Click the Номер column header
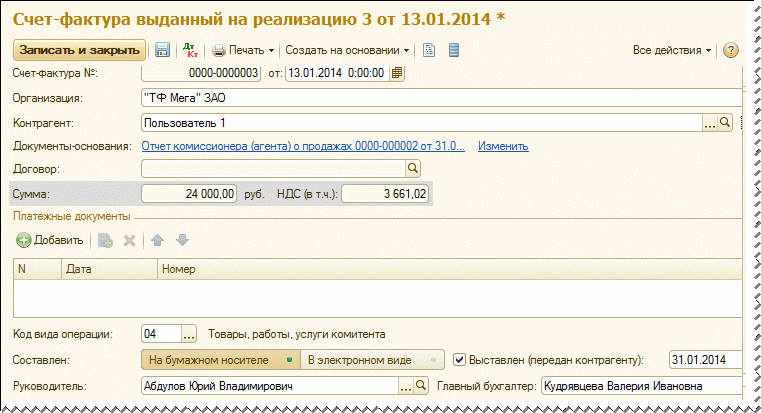Viewport: 761px width, 413px height. pyautogui.click(x=449, y=269)
